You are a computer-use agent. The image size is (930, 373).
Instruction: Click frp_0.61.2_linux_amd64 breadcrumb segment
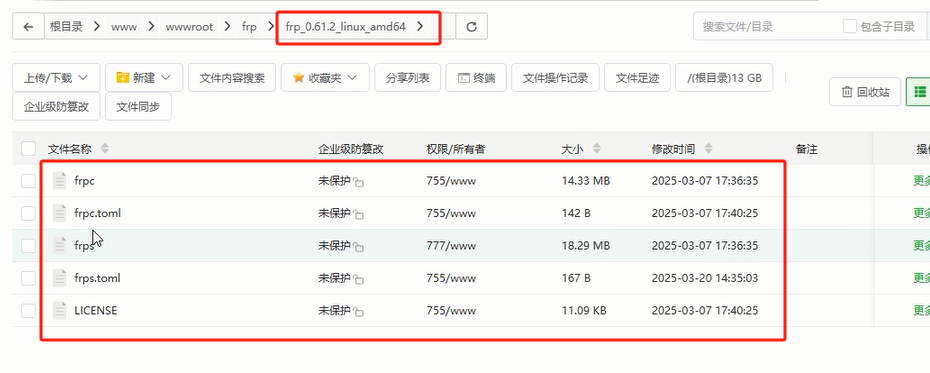(345, 27)
